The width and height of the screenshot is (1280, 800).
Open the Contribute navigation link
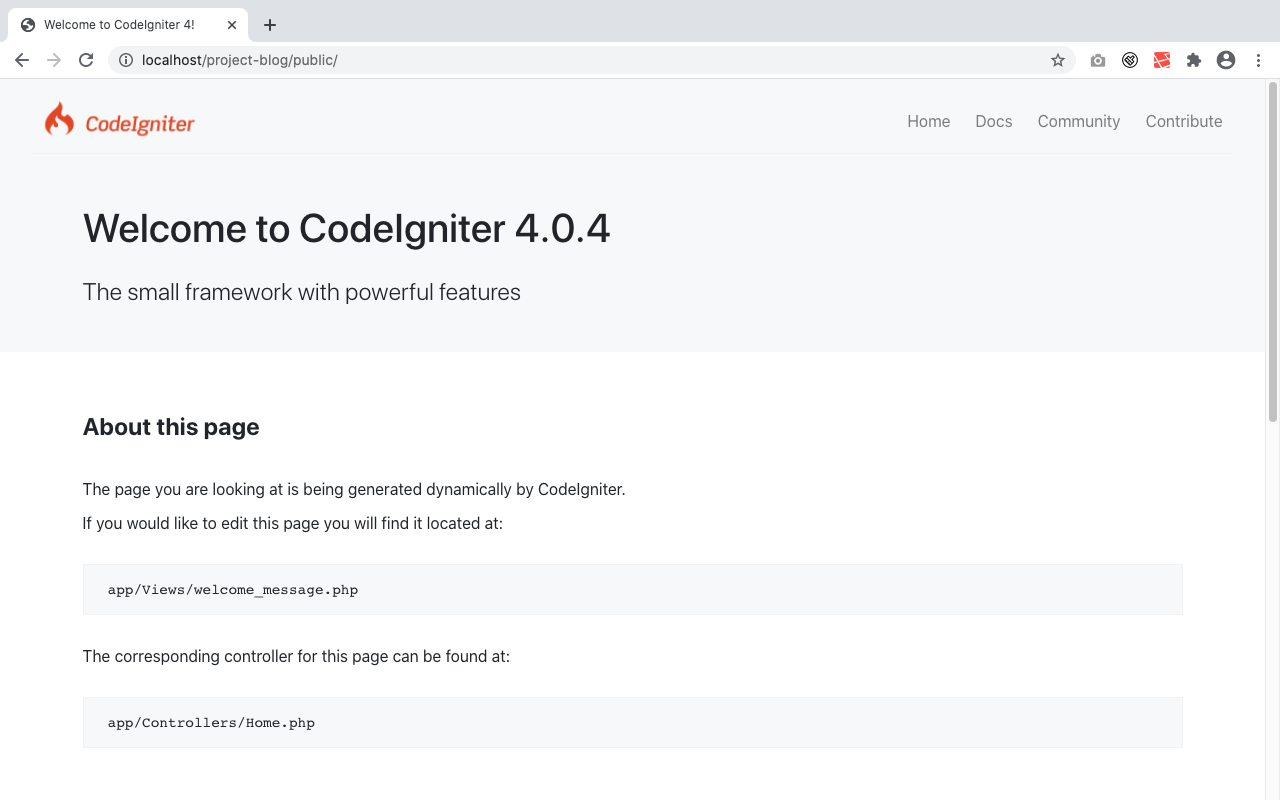click(1184, 121)
